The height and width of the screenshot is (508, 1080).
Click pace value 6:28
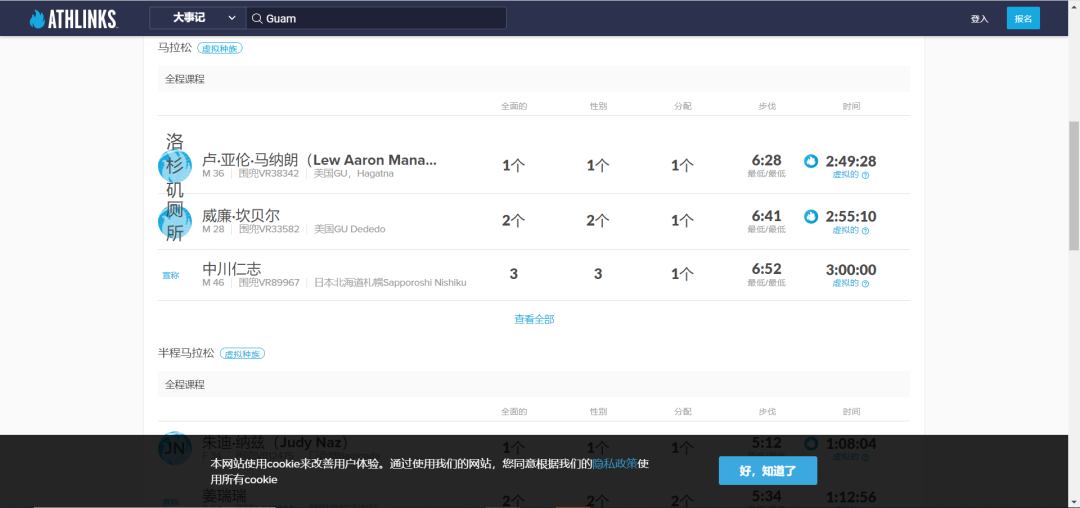point(767,160)
